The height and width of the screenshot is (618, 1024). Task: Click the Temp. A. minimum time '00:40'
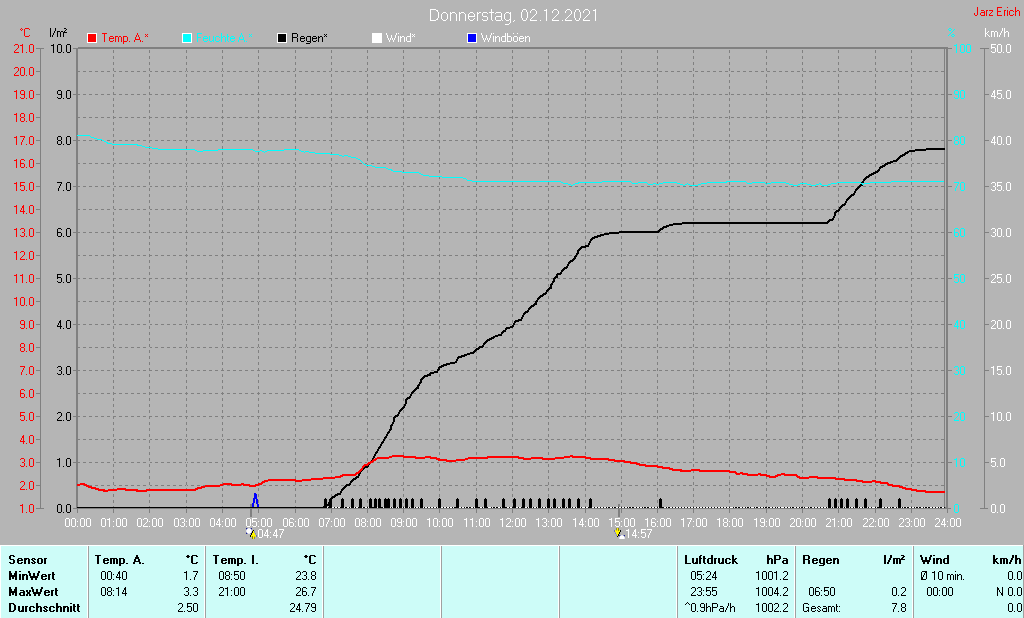[x=114, y=576]
